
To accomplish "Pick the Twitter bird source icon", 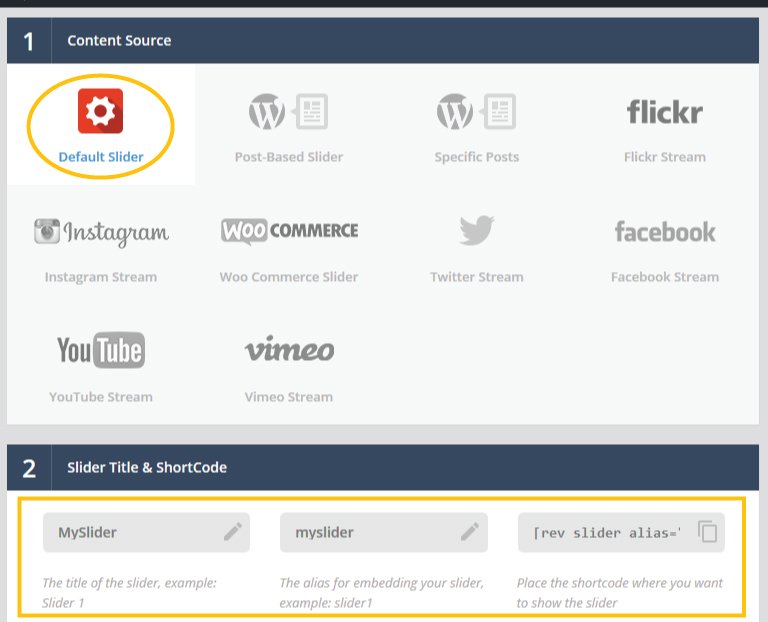I will pos(477,230).
